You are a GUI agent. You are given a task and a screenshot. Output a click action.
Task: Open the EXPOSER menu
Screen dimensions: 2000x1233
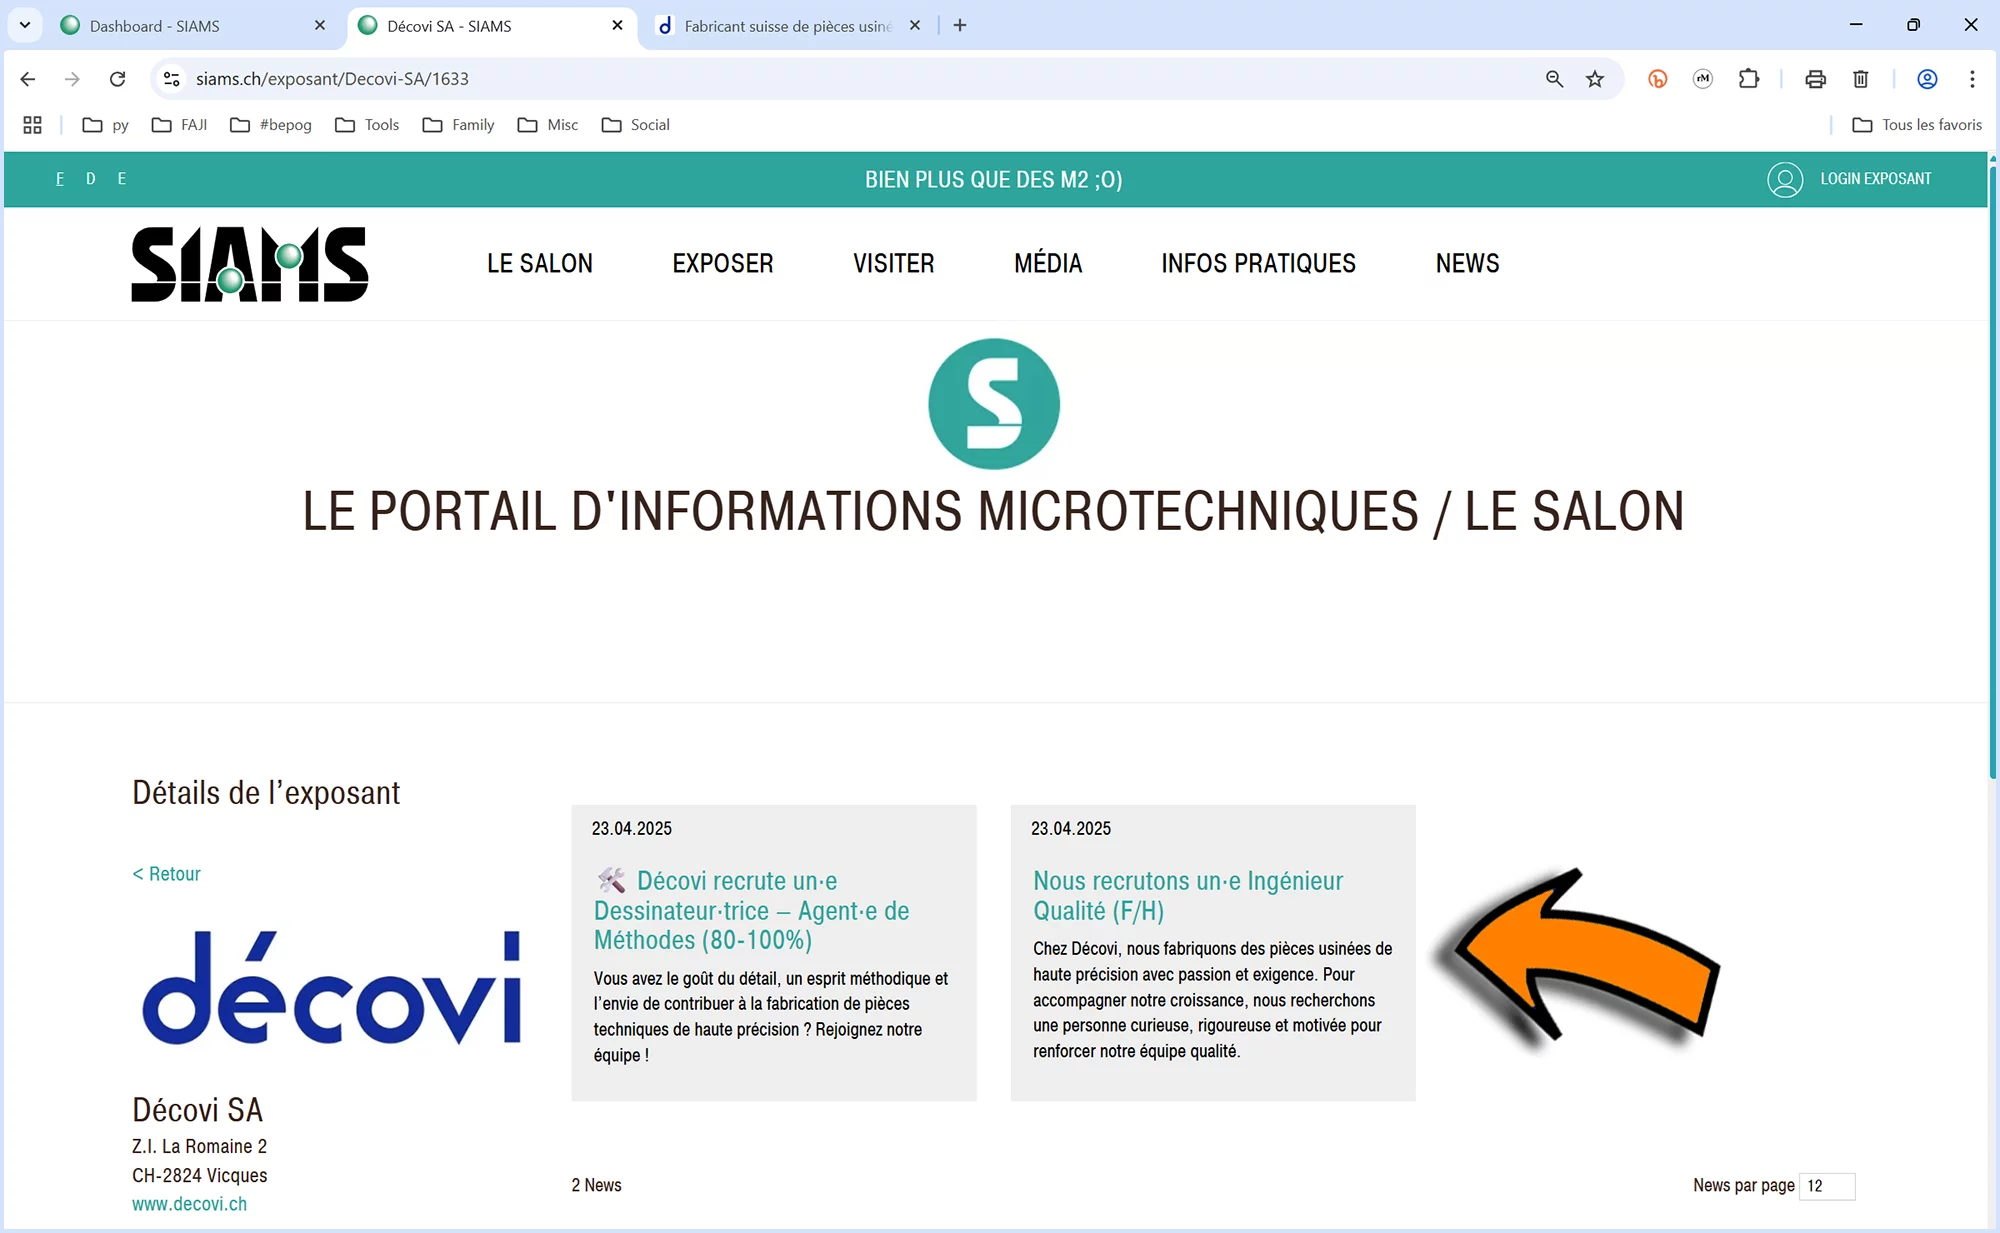click(x=723, y=263)
